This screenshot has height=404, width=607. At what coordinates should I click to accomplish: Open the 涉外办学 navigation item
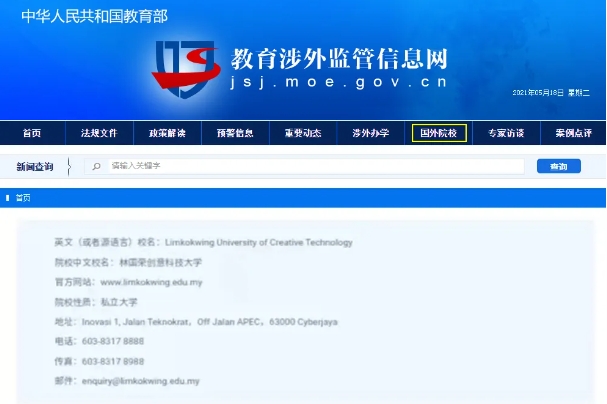371,133
